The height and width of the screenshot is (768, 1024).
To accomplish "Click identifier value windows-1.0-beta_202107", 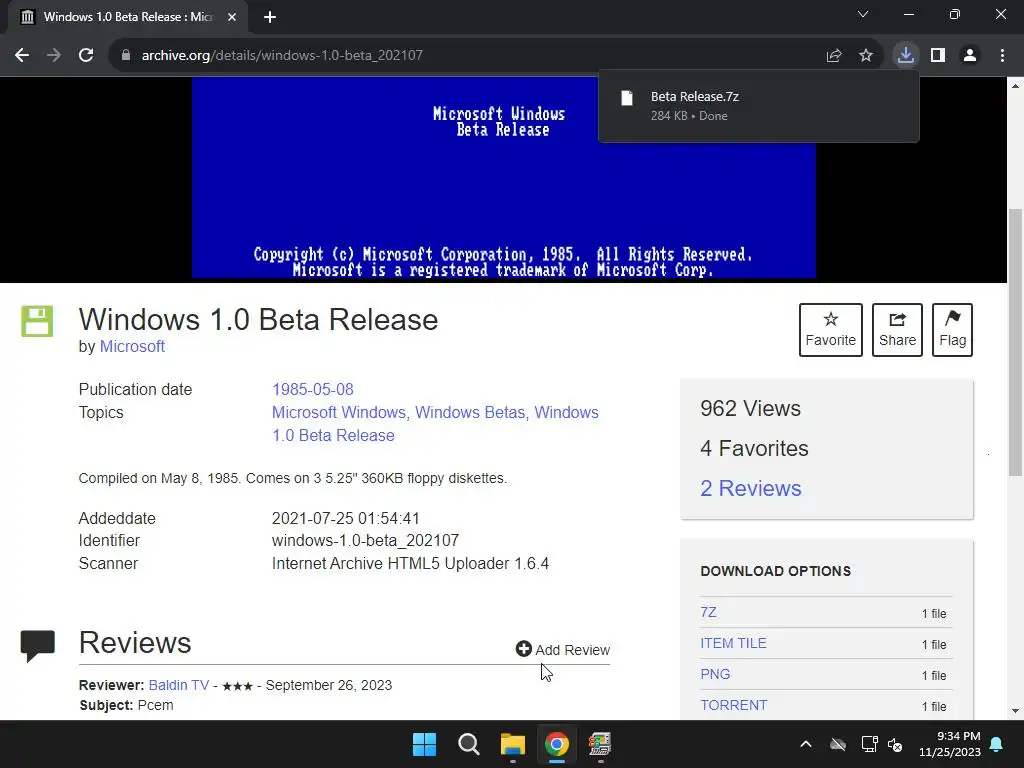I will click(x=365, y=541).
